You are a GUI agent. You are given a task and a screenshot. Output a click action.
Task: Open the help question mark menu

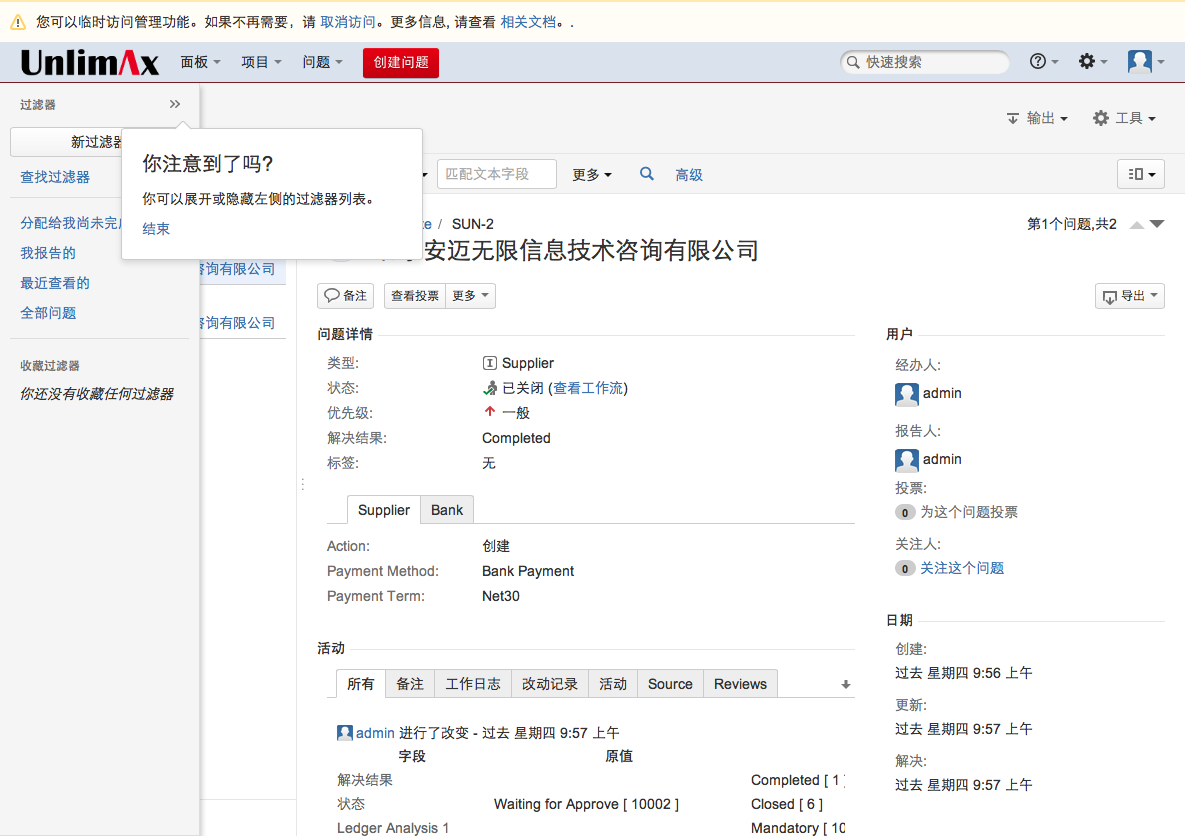click(x=1043, y=62)
